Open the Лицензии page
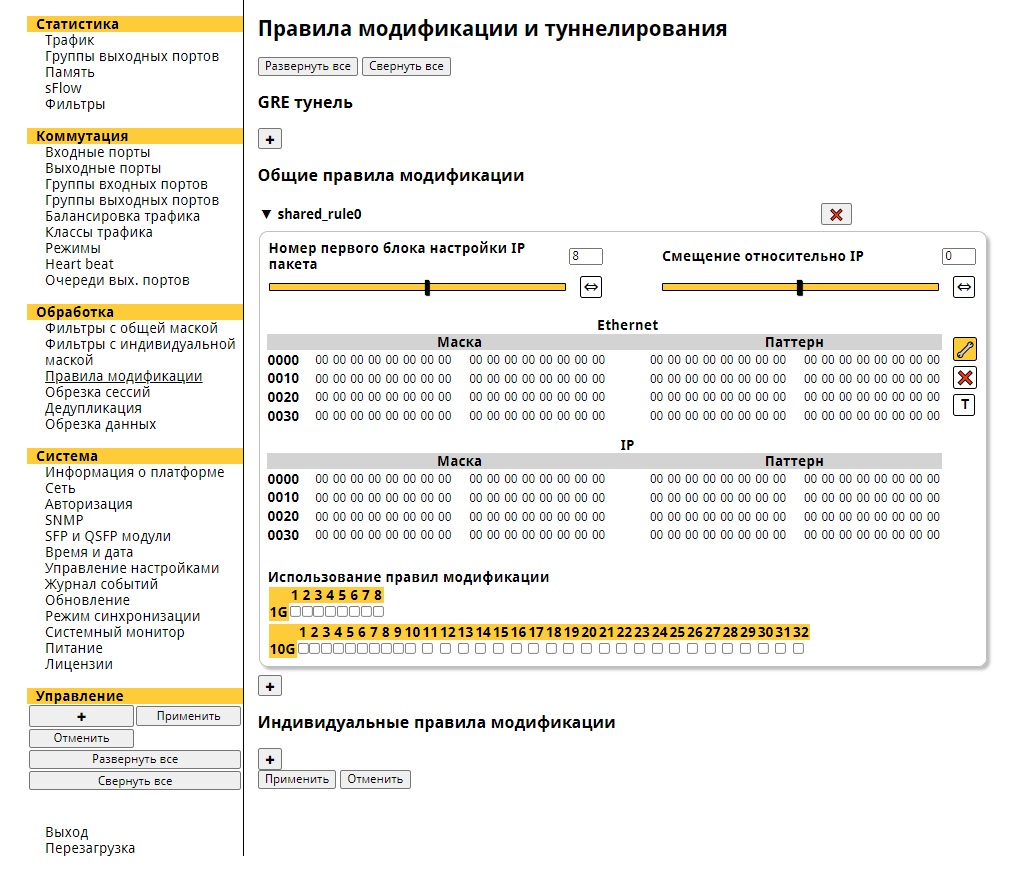The width and height of the screenshot is (1025, 881). (78, 665)
